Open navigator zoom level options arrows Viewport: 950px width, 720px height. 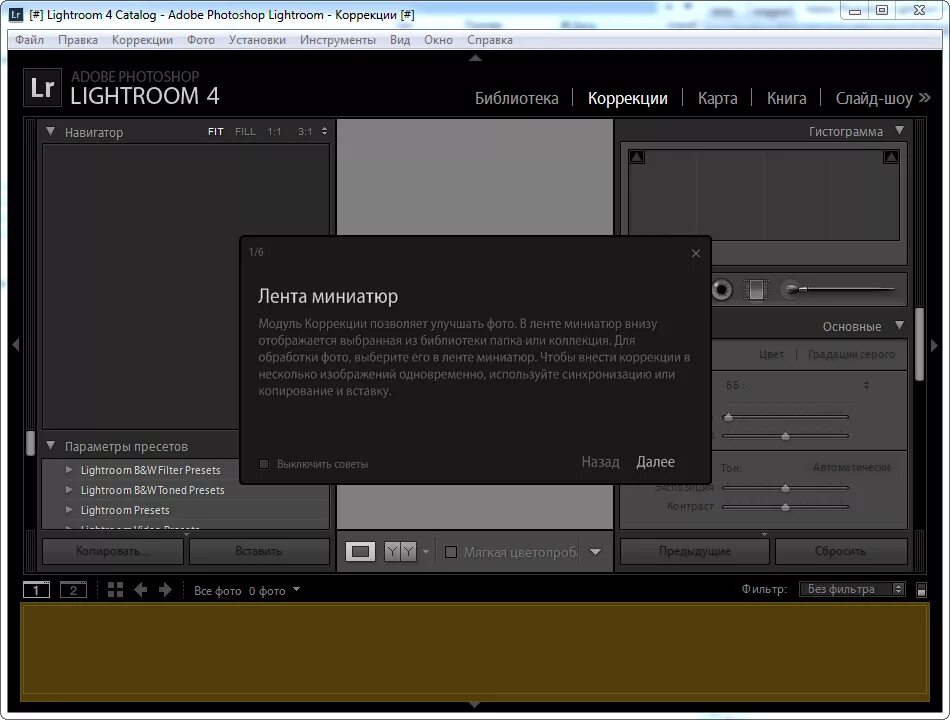pos(324,131)
